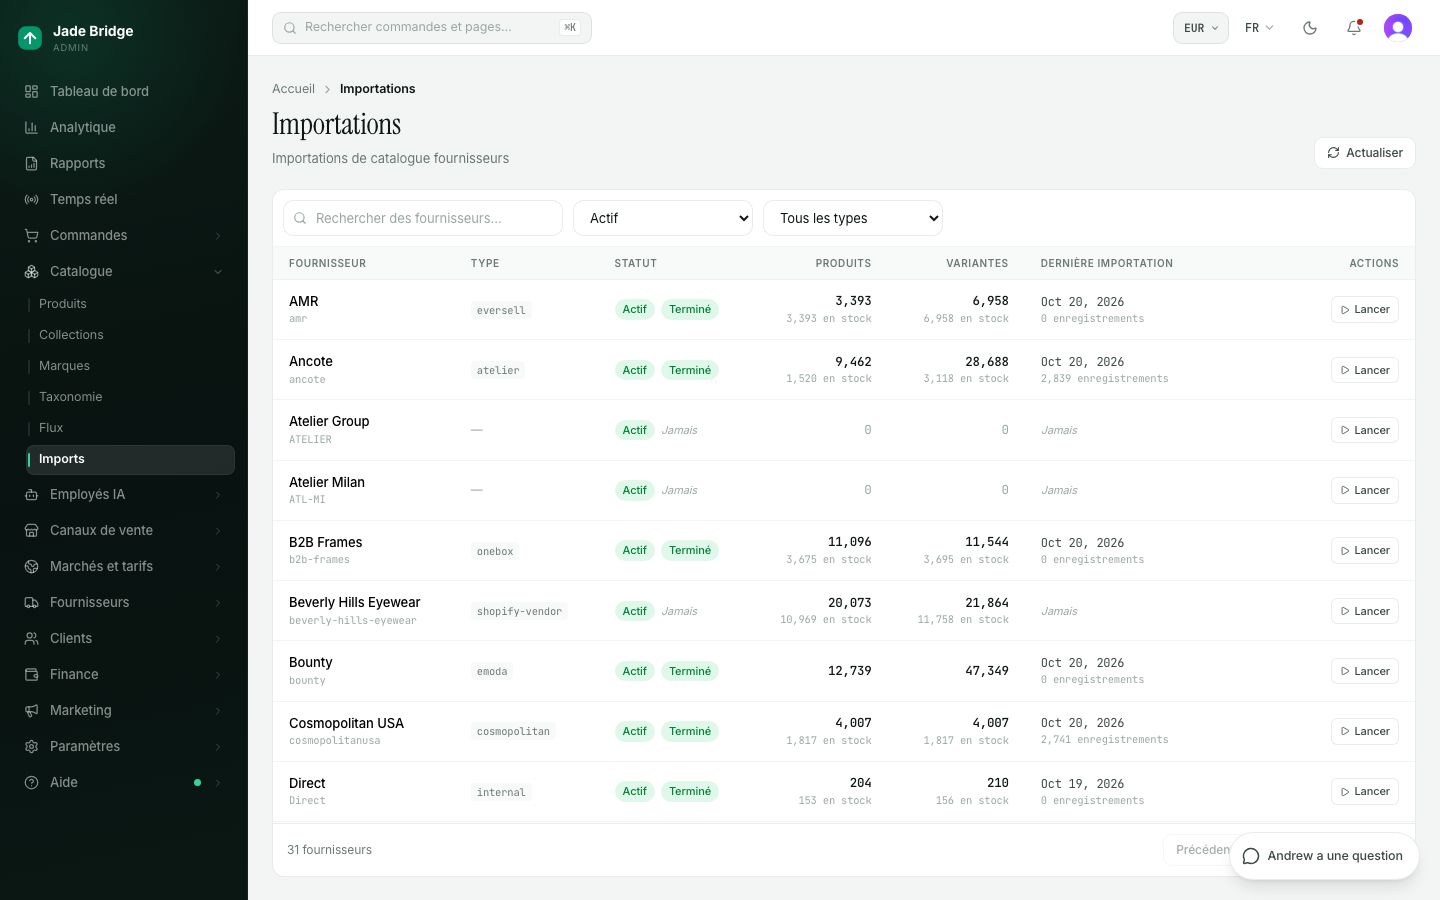Image resolution: width=1440 pixels, height=900 pixels.
Task: Click Lancer for Direct supplier
Action: pyautogui.click(x=1364, y=791)
